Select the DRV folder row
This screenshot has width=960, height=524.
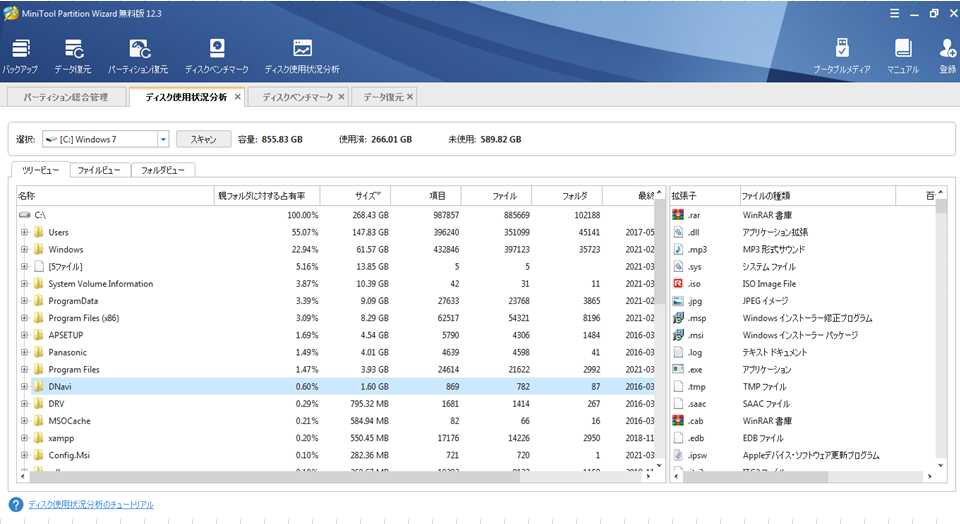coord(336,403)
